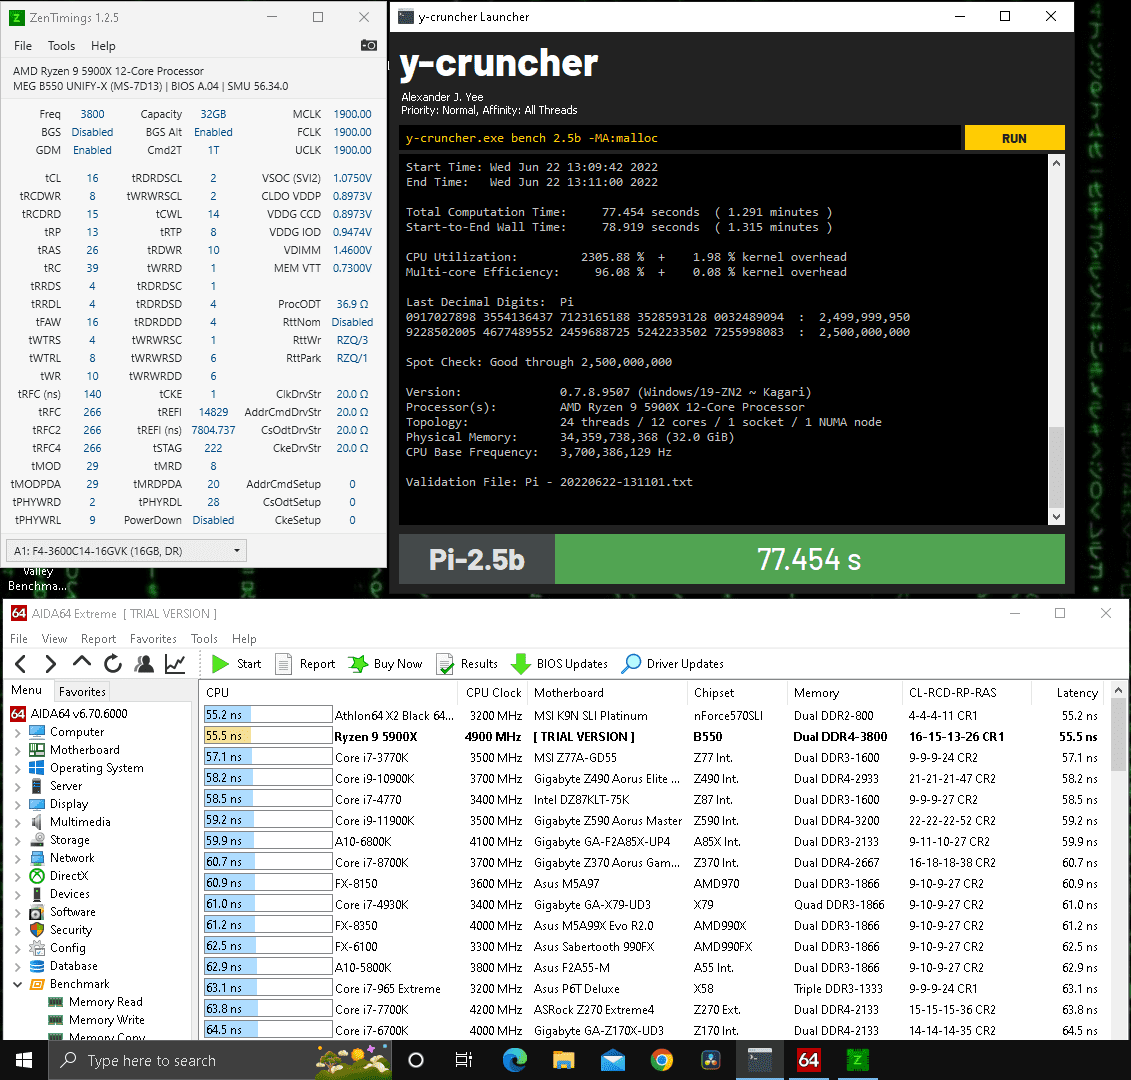Select Database tree item

pos(63,966)
